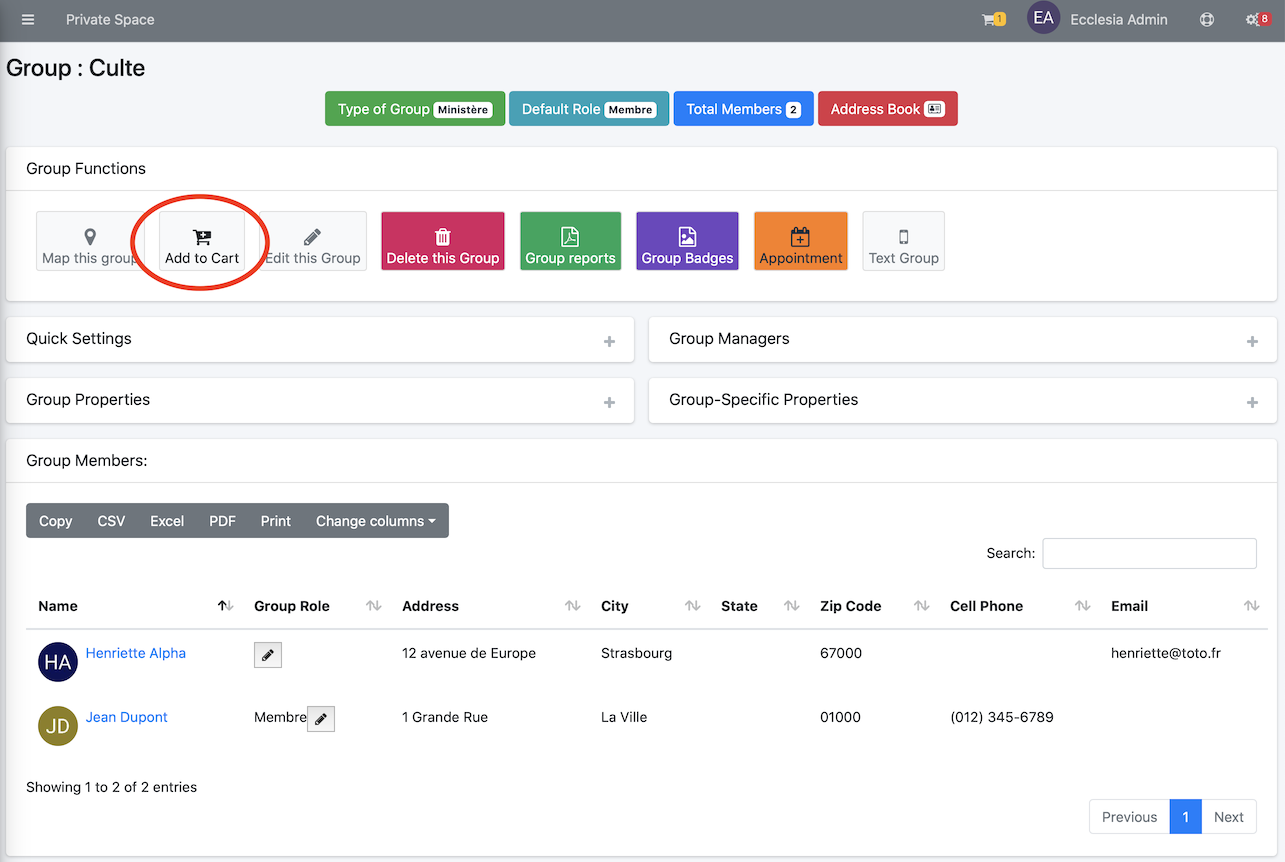The width and height of the screenshot is (1285, 862).
Task: Open Henriette Alpha profile link
Action: (136, 653)
